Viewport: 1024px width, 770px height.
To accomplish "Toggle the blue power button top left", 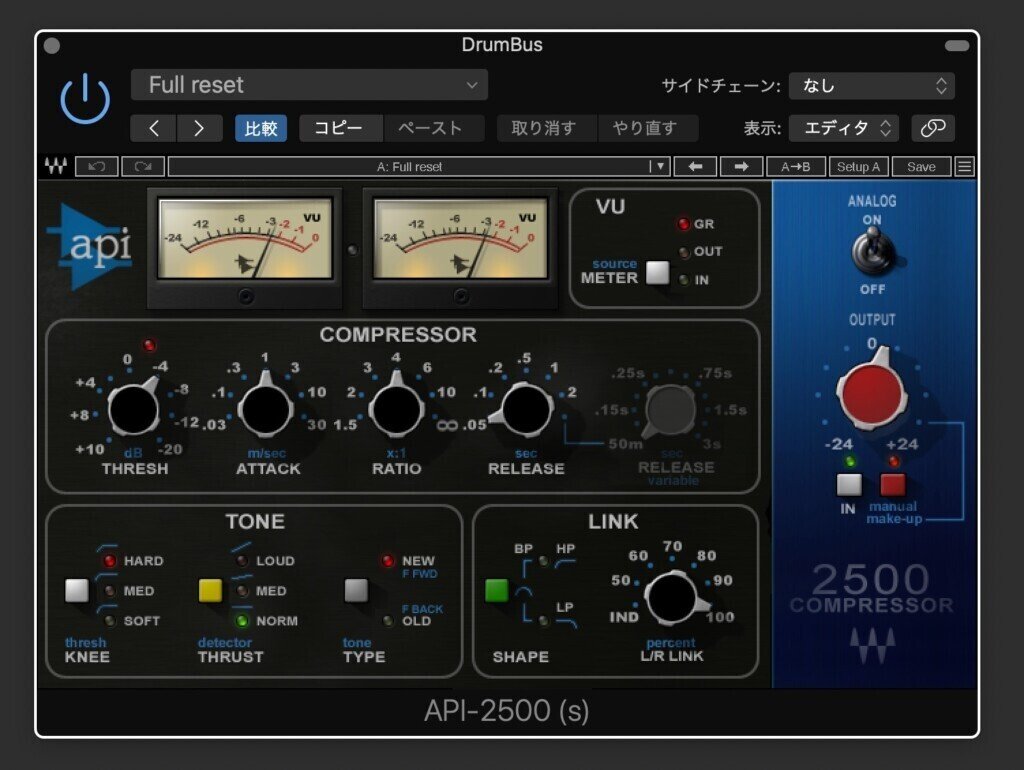I will point(85,99).
